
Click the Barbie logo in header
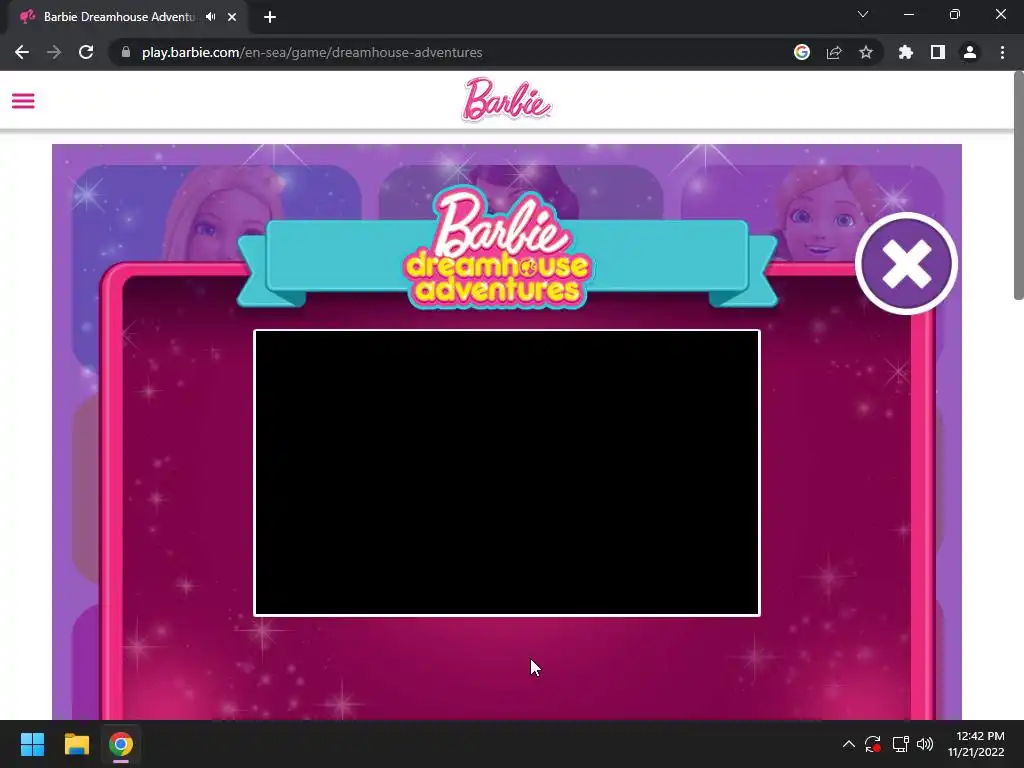pyautogui.click(x=506, y=100)
